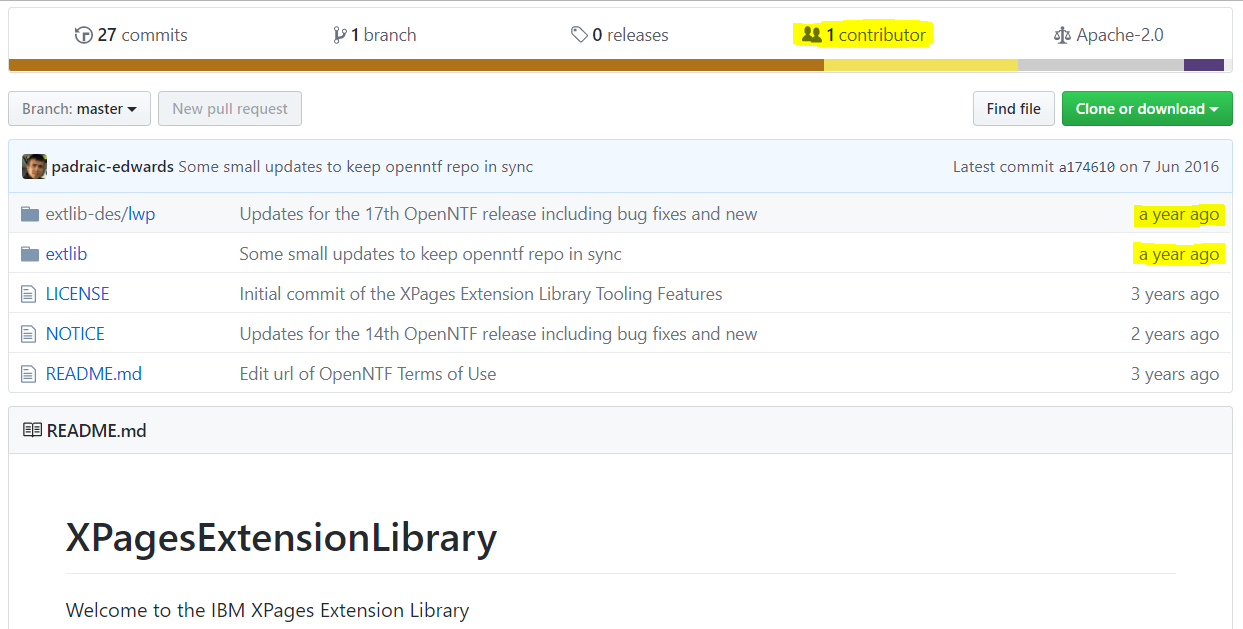Click '2 years ago' in NOTICE row

pyautogui.click(x=1175, y=334)
